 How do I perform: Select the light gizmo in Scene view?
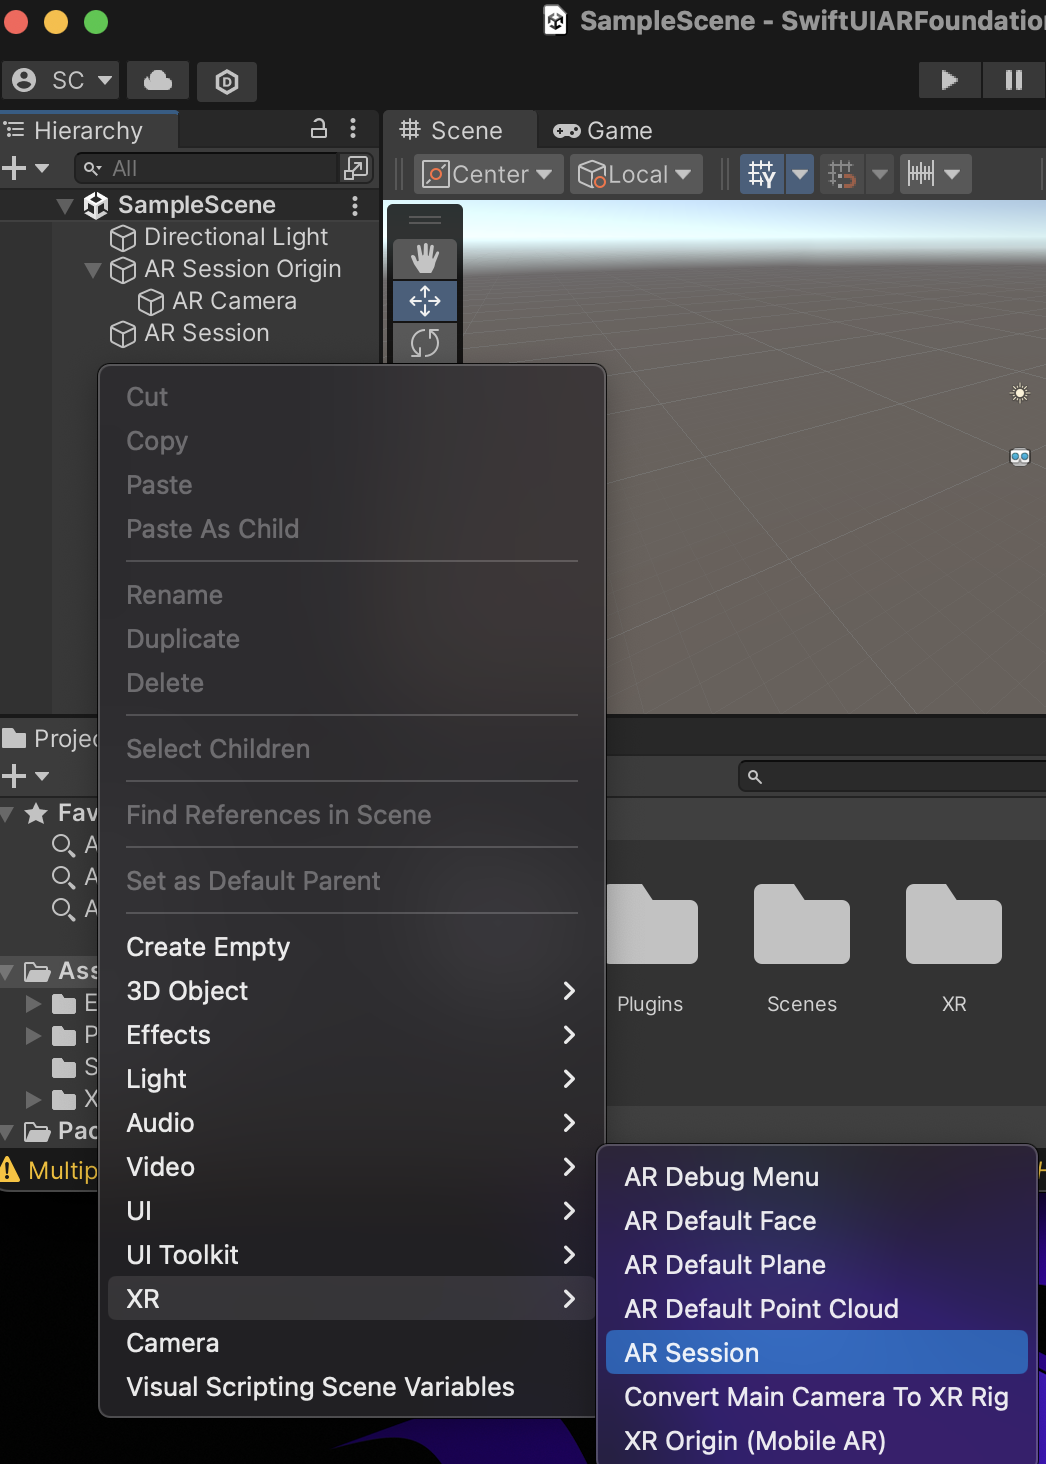point(1020,393)
